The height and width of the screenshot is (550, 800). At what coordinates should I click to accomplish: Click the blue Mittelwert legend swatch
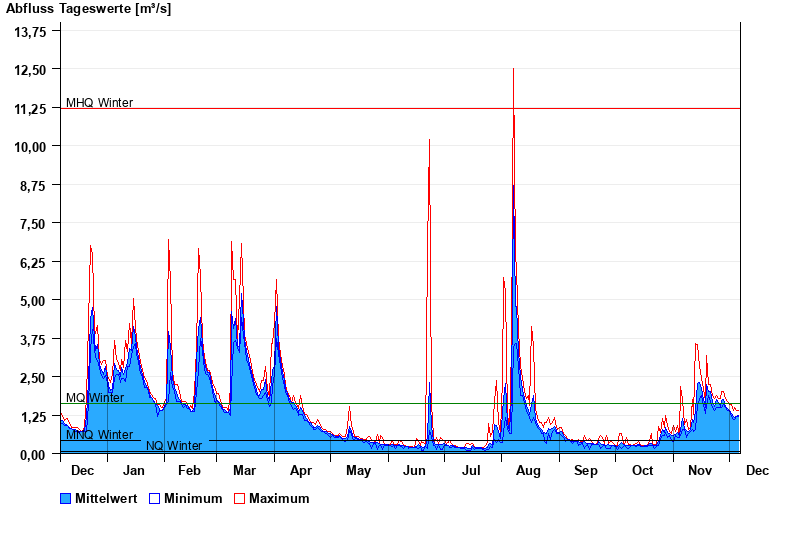(x=66, y=498)
